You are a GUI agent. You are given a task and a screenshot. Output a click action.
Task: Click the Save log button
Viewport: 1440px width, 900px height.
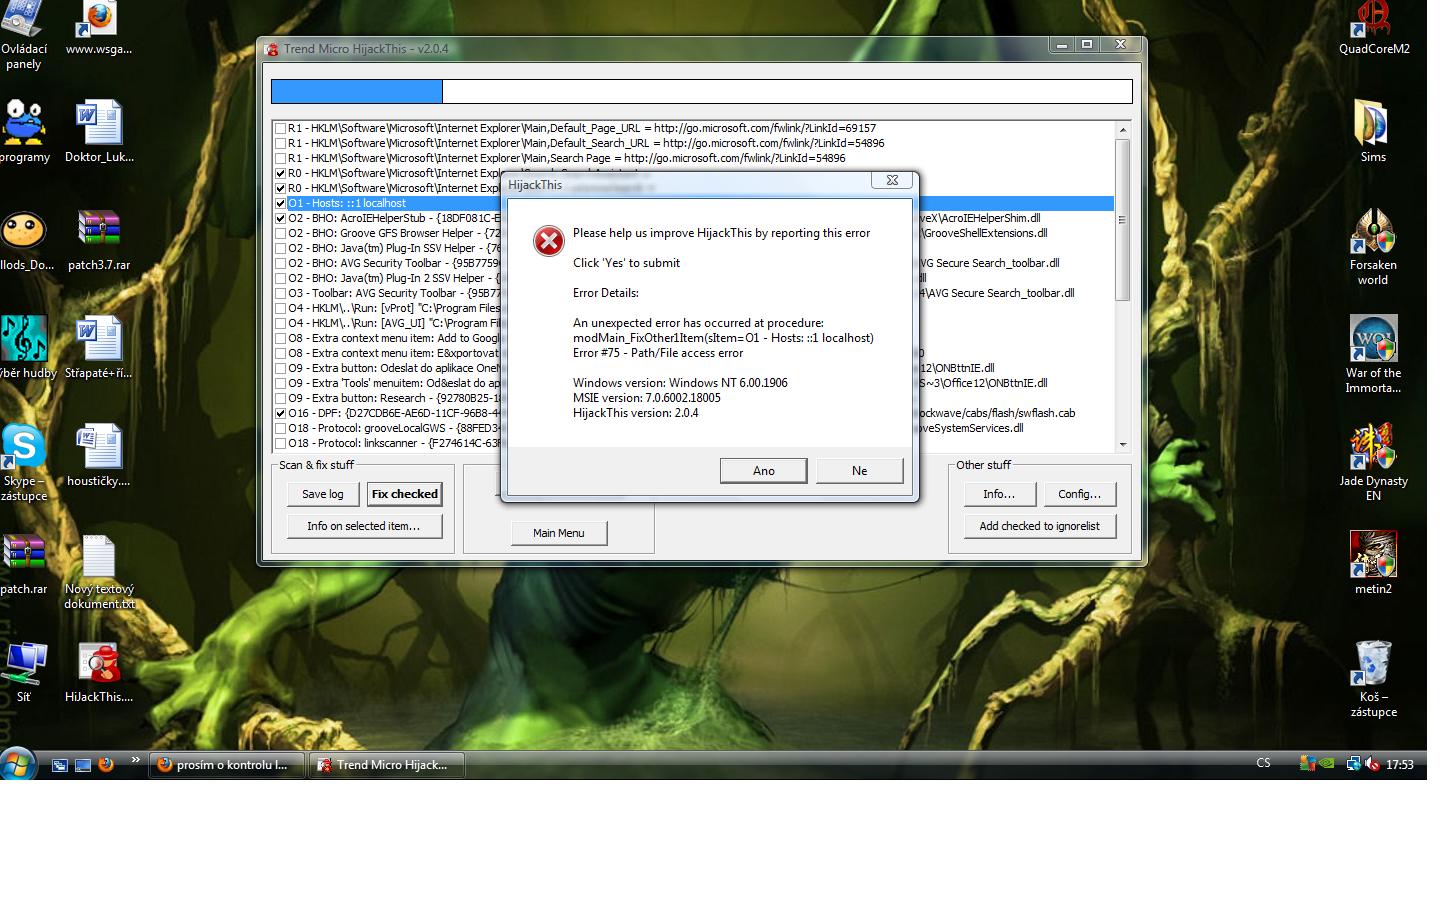click(323, 494)
